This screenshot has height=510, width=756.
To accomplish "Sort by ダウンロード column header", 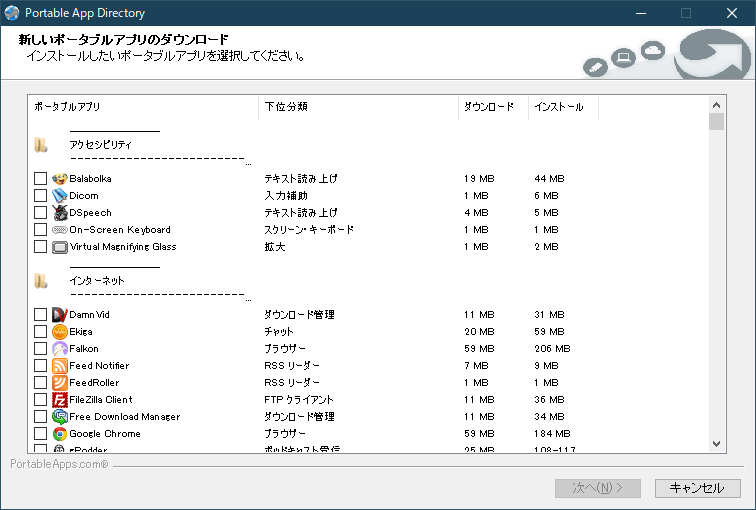I will tap(493, 107).
